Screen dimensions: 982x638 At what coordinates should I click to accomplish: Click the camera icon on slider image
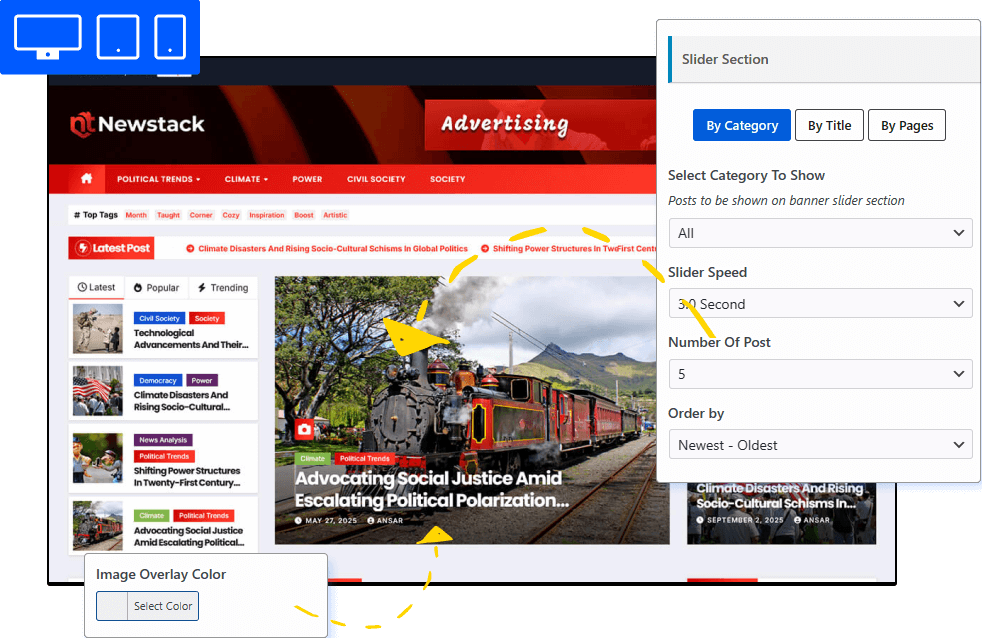[x=304, y=430]
